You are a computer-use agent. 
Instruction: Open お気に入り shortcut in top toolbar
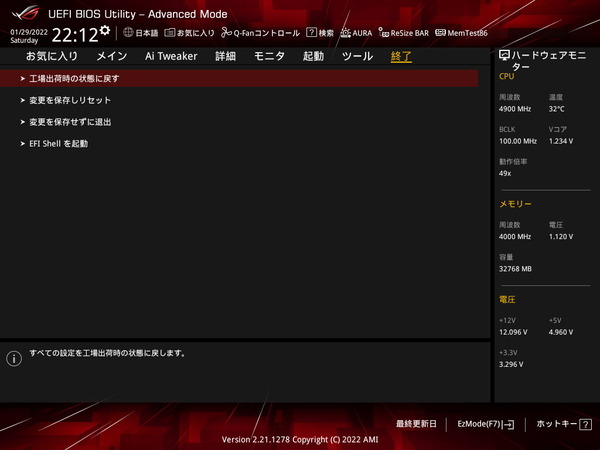(x=188, y=33)
